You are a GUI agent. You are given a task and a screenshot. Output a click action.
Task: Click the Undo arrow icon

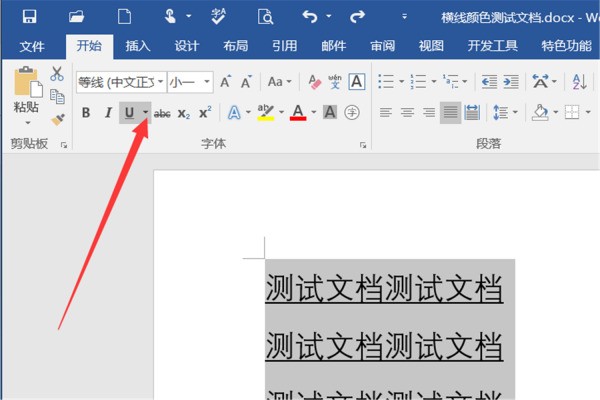coord(310,16)
